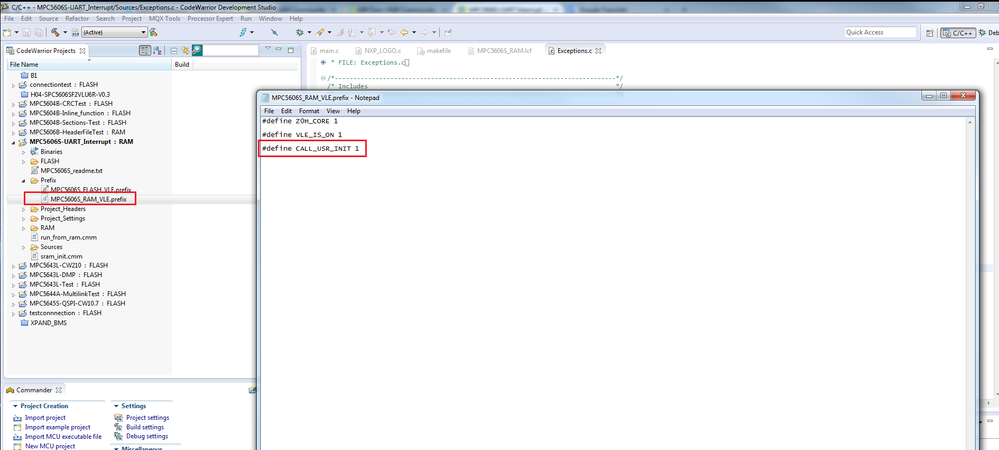Close the Exceptions.c editor tab

599,50
